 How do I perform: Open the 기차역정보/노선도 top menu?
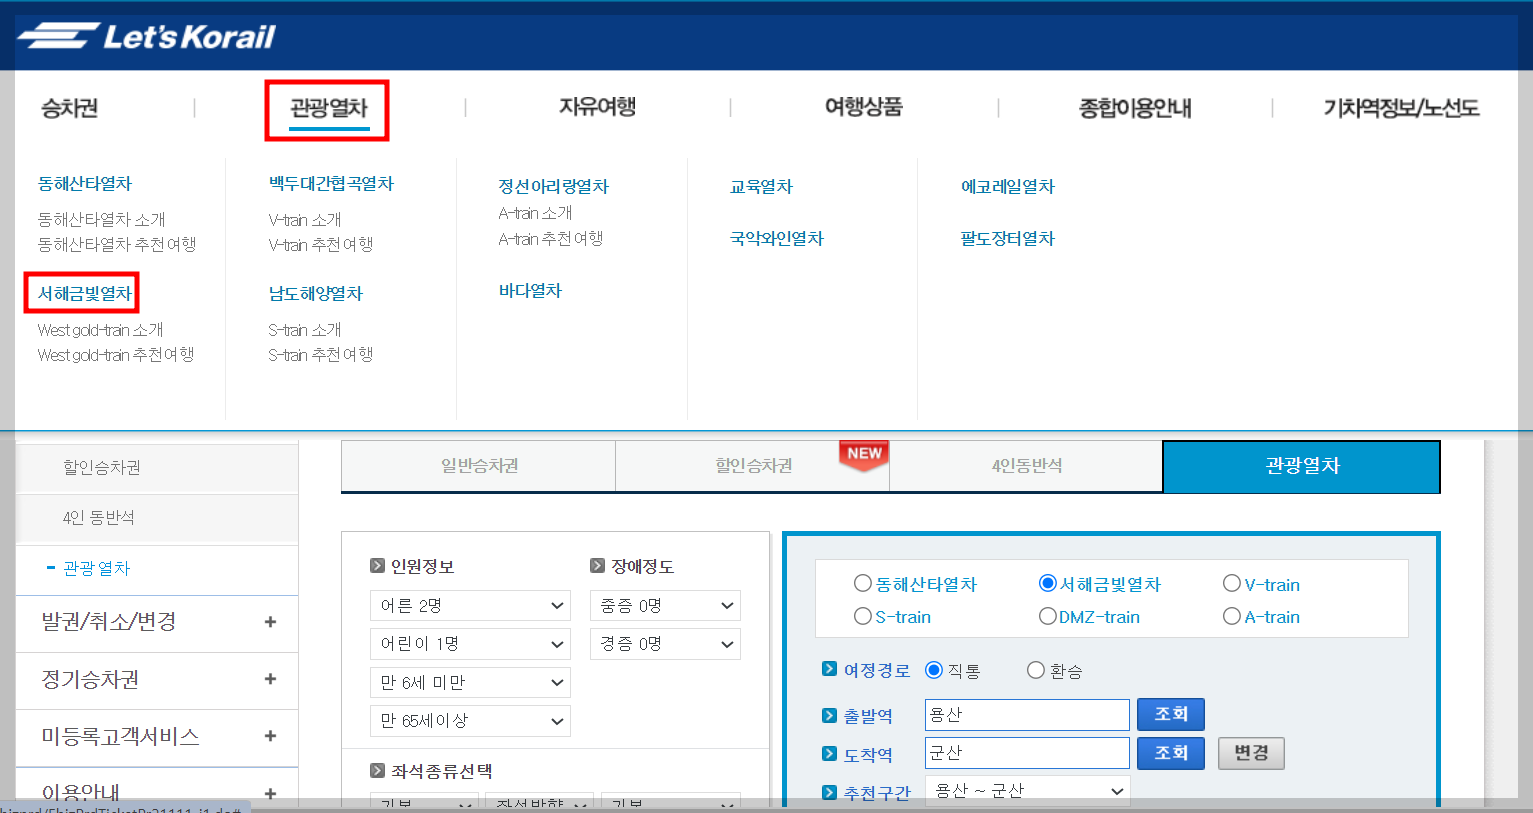point(1401,108)
